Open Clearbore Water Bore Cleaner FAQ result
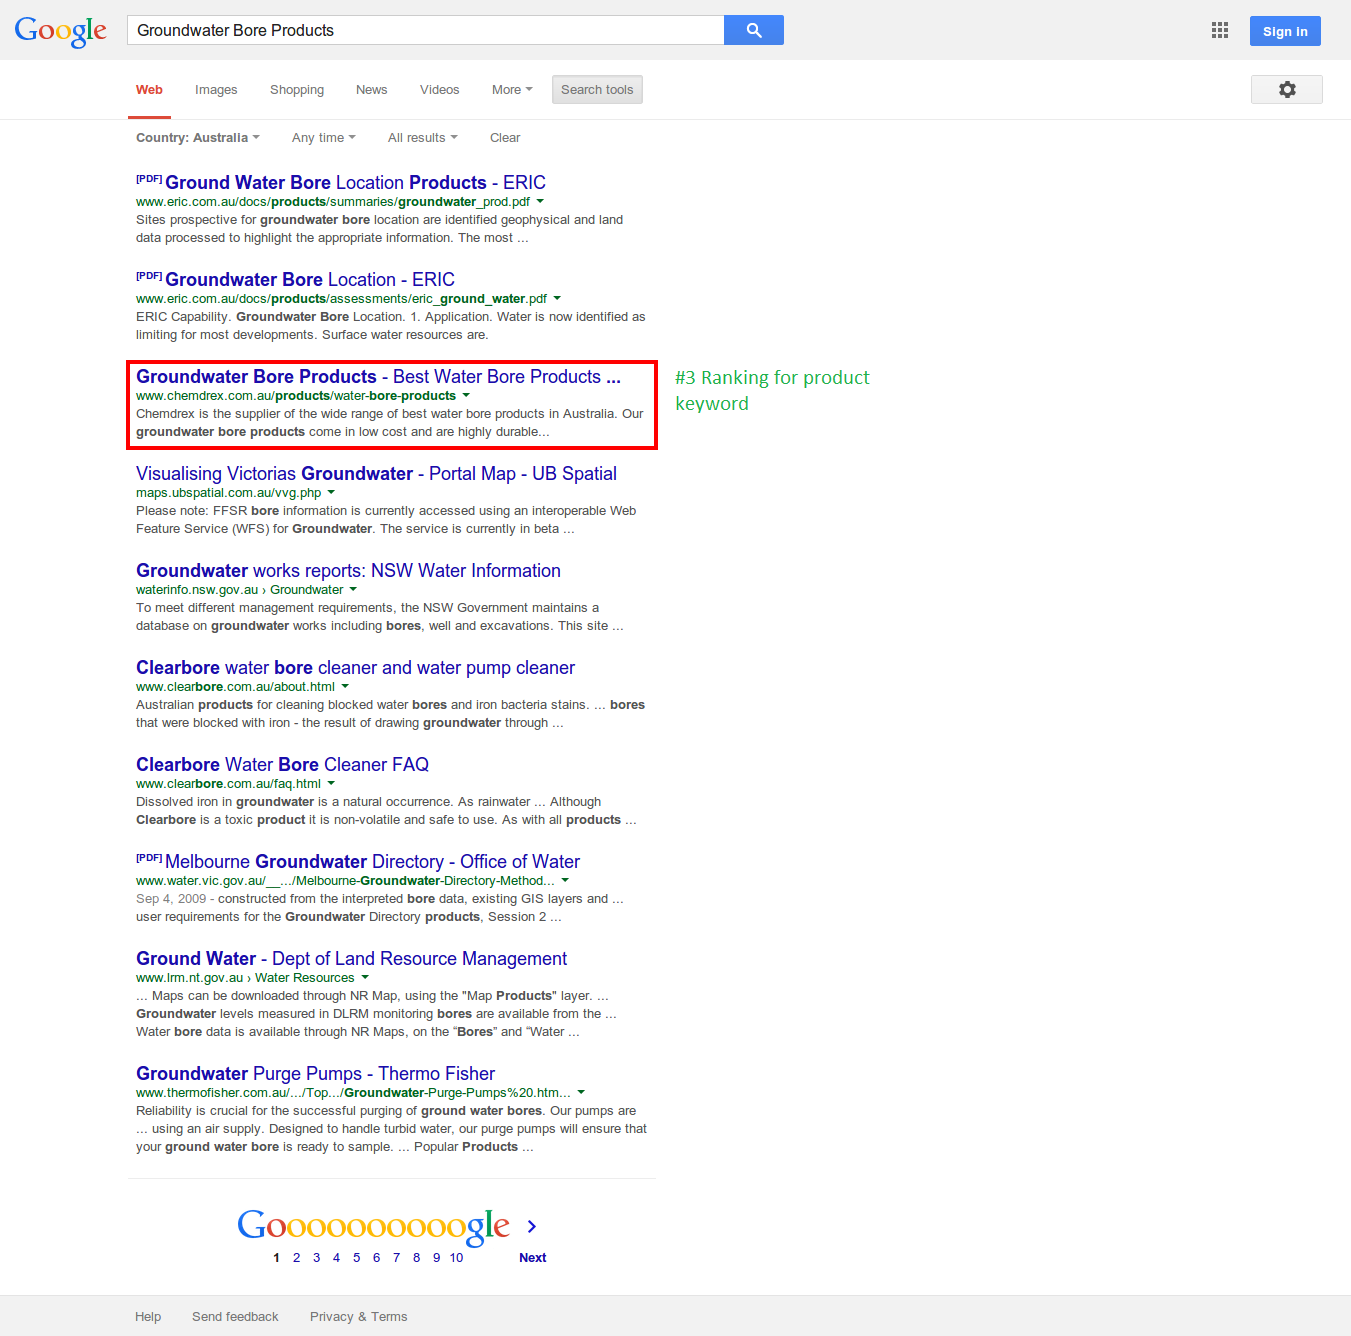Viewport: 1351px width, 1336px height. click(x=282, y=764)
